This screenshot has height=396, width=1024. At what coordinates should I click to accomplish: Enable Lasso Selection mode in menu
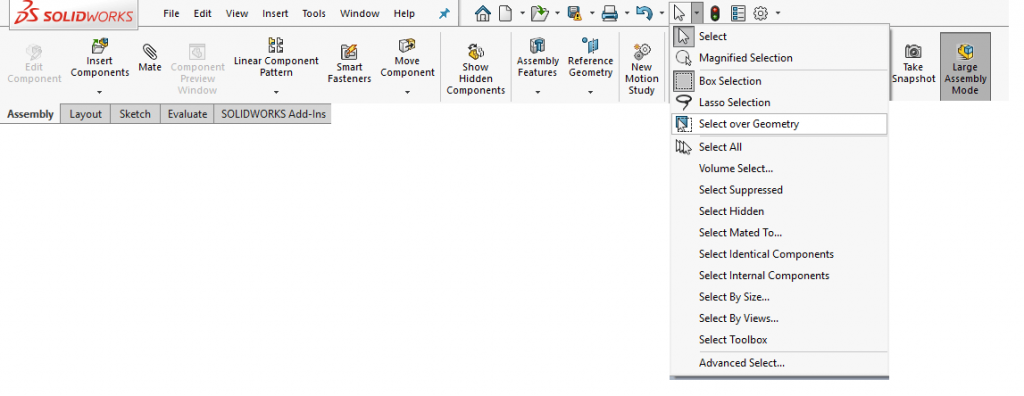780,103
